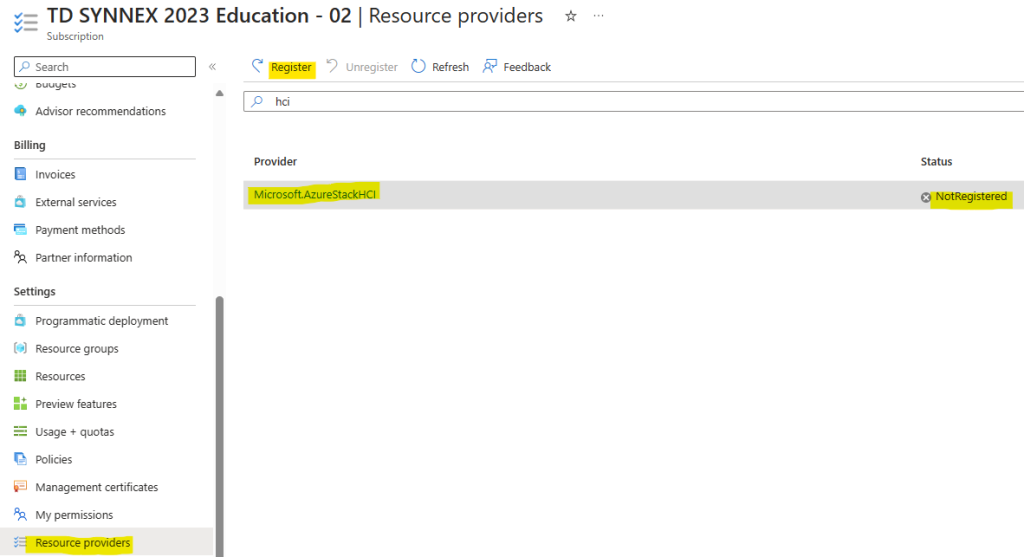Open Usage + quotas
The width and height of the screenshot is (1024, 557).
pos(74,432)
